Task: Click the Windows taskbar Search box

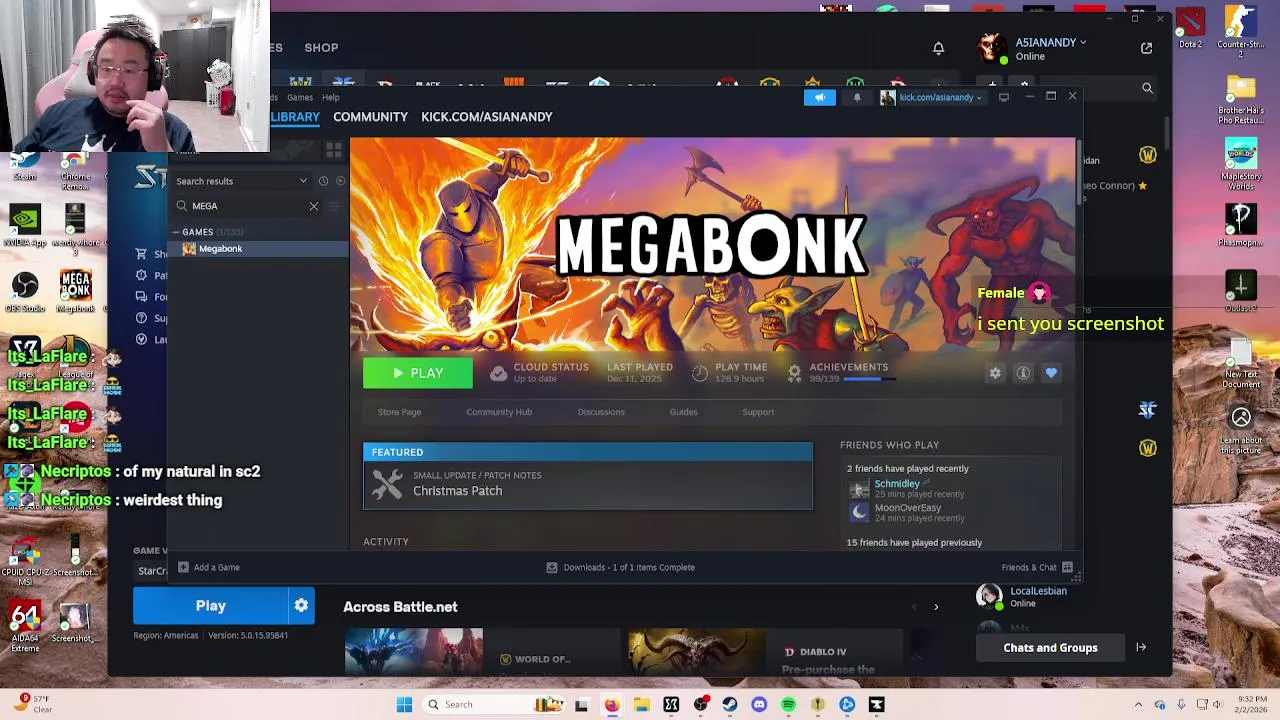Action: pos(492,705)
